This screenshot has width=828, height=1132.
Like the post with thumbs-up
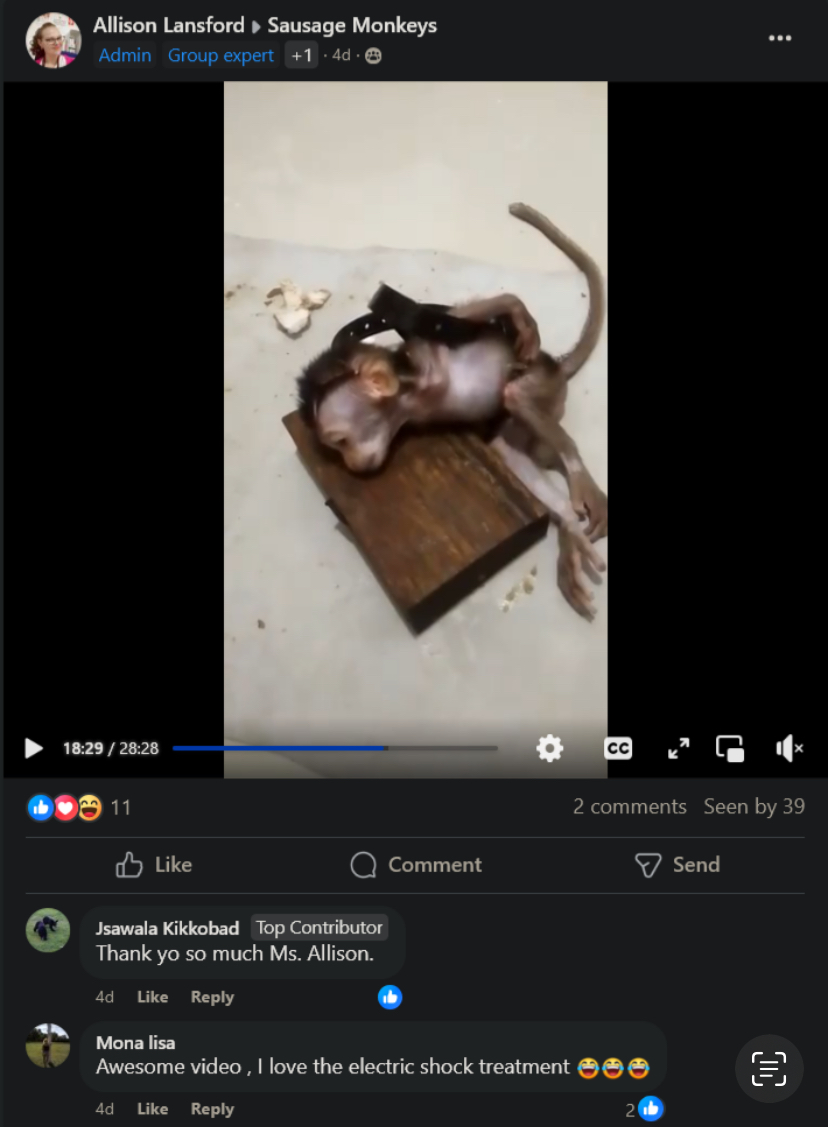coord(154,864)
